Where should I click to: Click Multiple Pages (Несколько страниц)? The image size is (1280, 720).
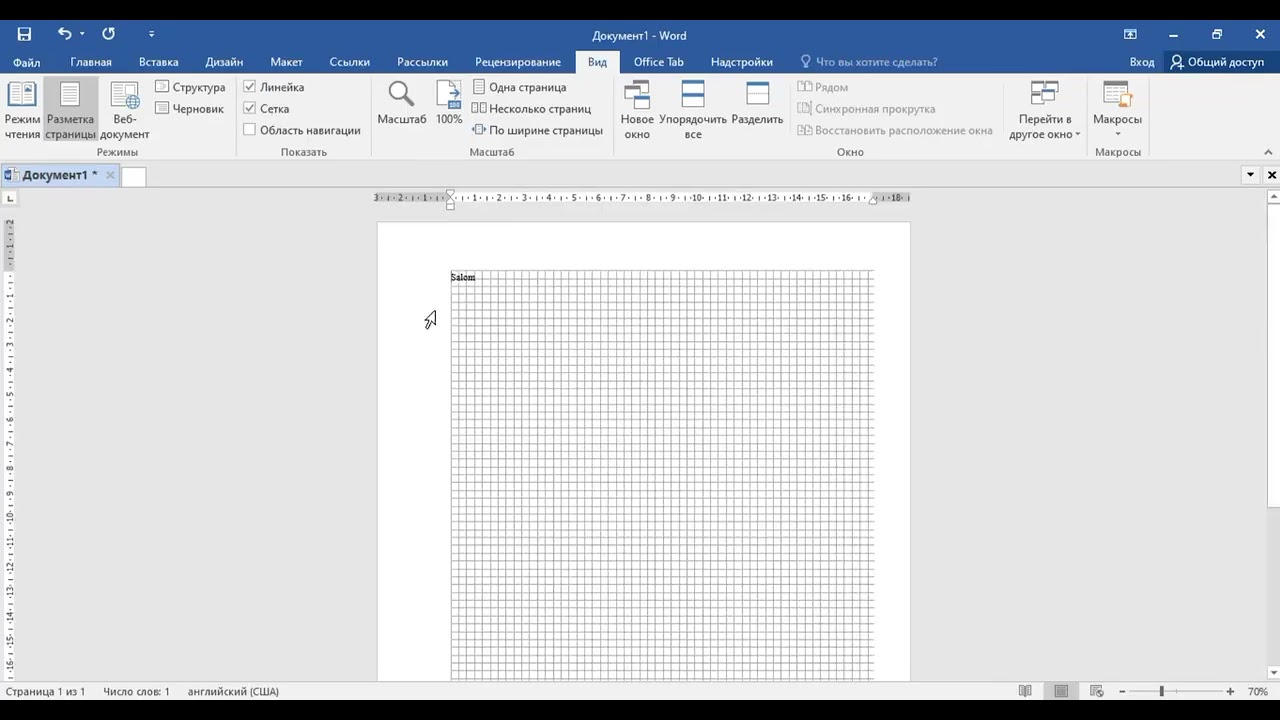coord(531,108)
